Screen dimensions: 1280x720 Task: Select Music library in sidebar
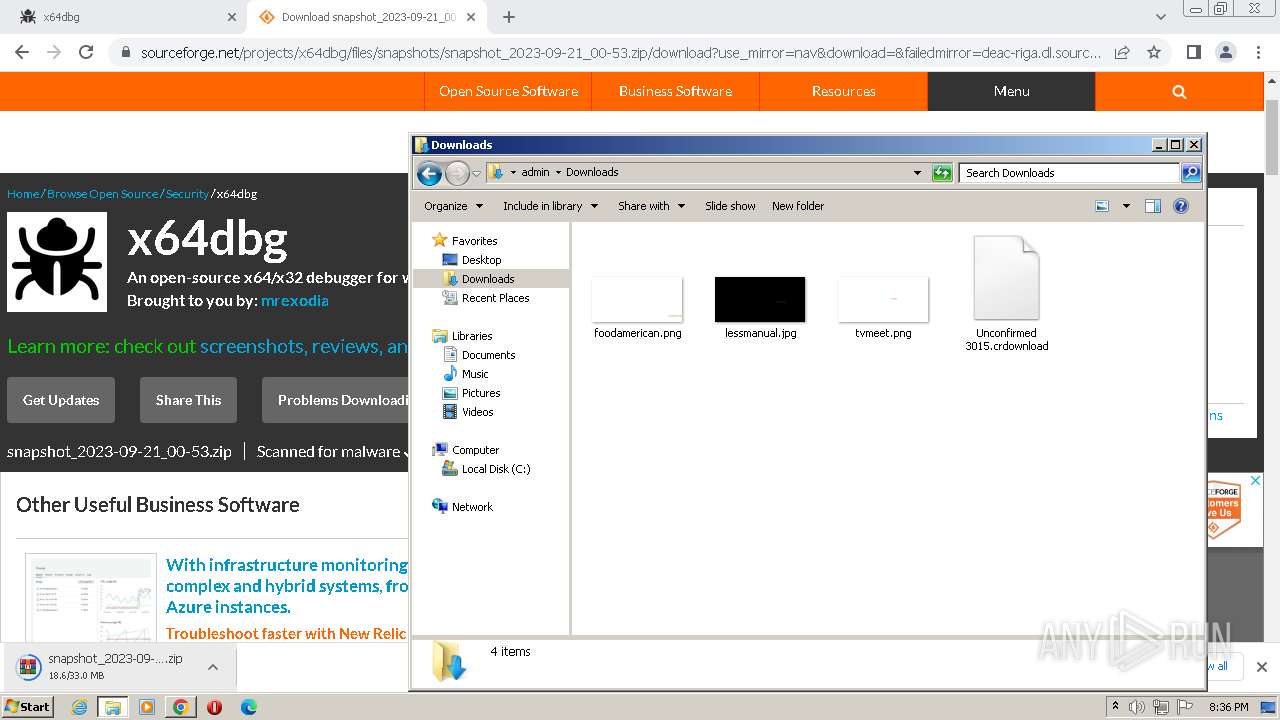click(x=475, y=374)
